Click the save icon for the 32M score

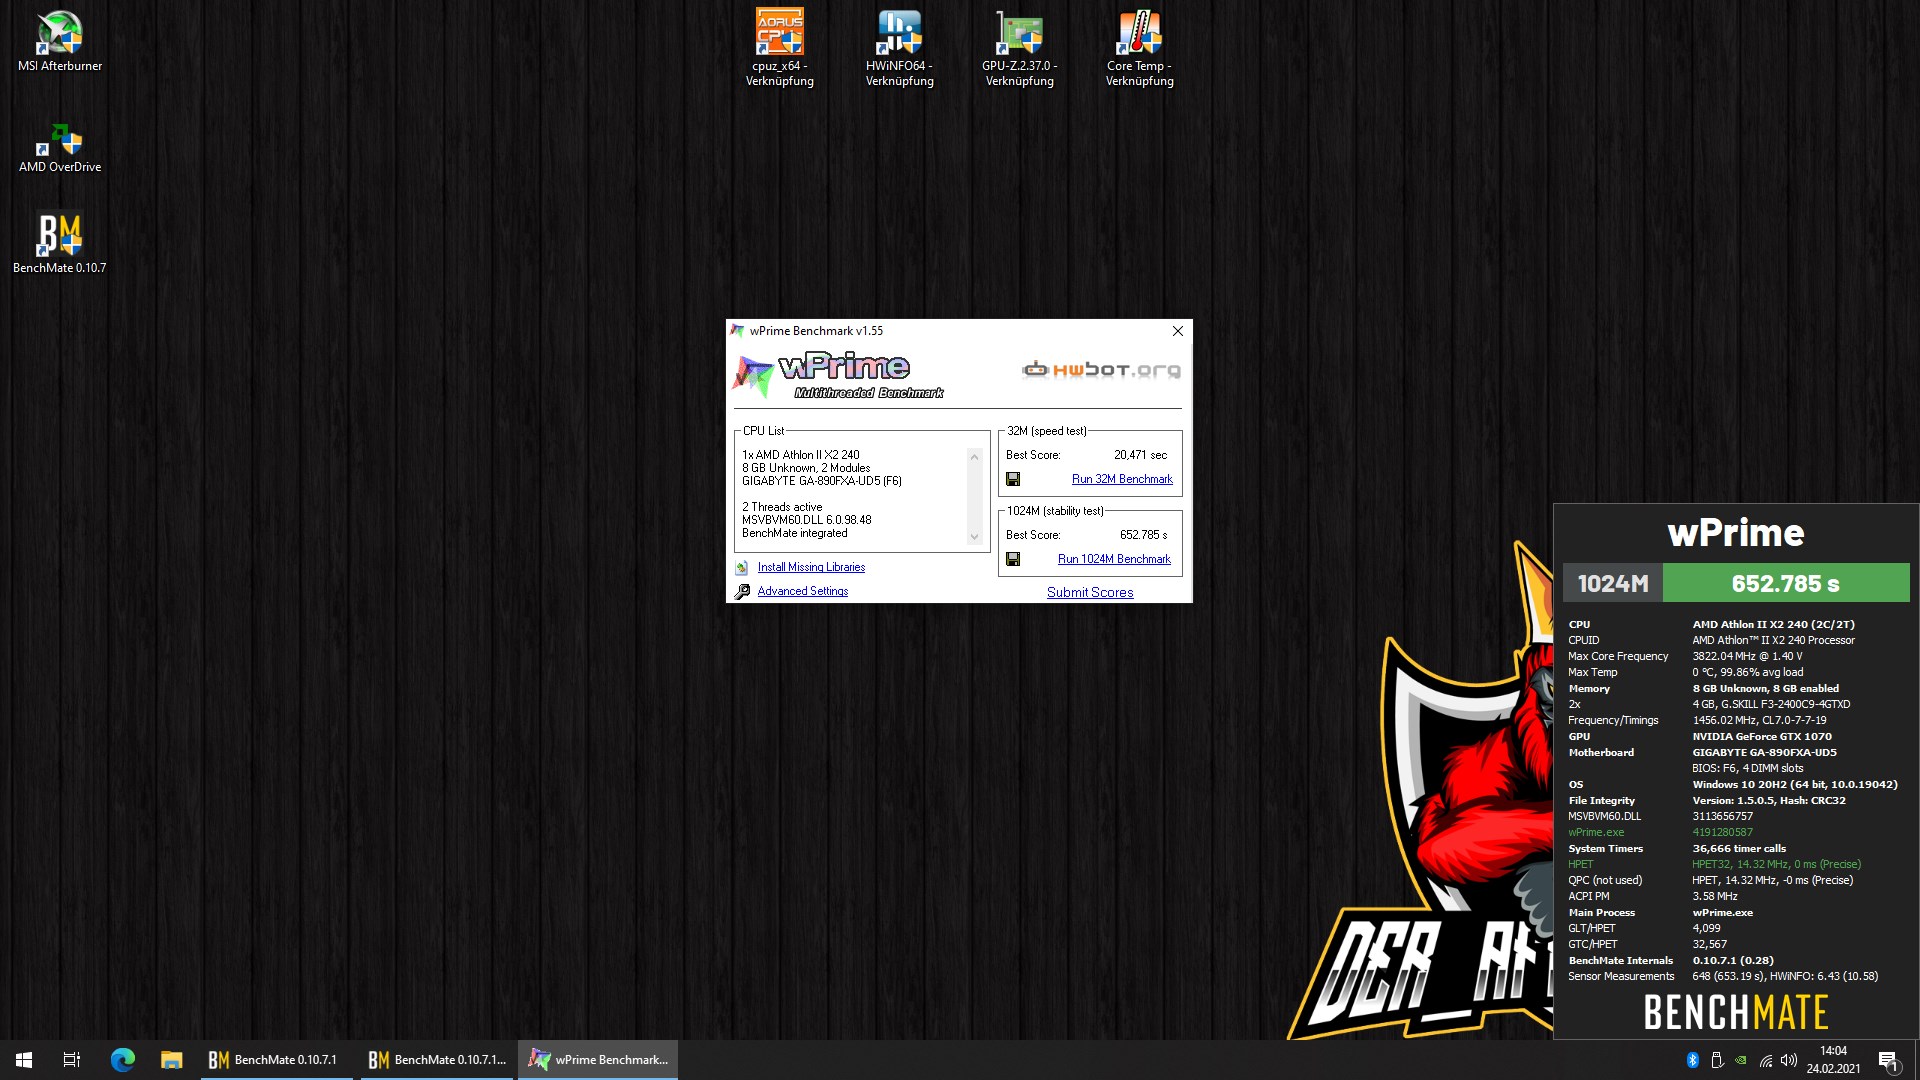(x=1013, y=479)
